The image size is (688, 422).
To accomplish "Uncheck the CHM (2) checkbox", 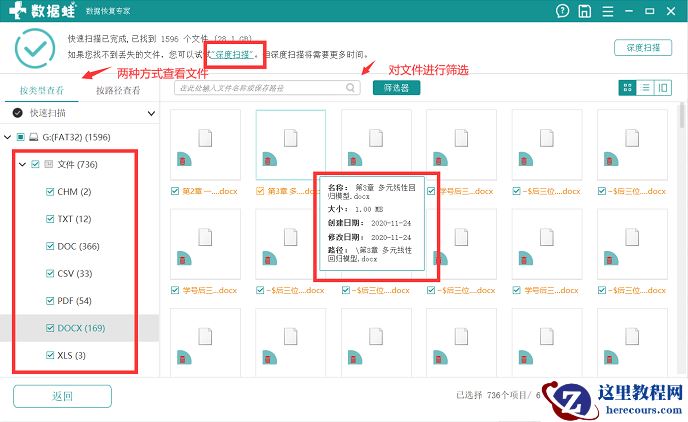I will point(50,192).
